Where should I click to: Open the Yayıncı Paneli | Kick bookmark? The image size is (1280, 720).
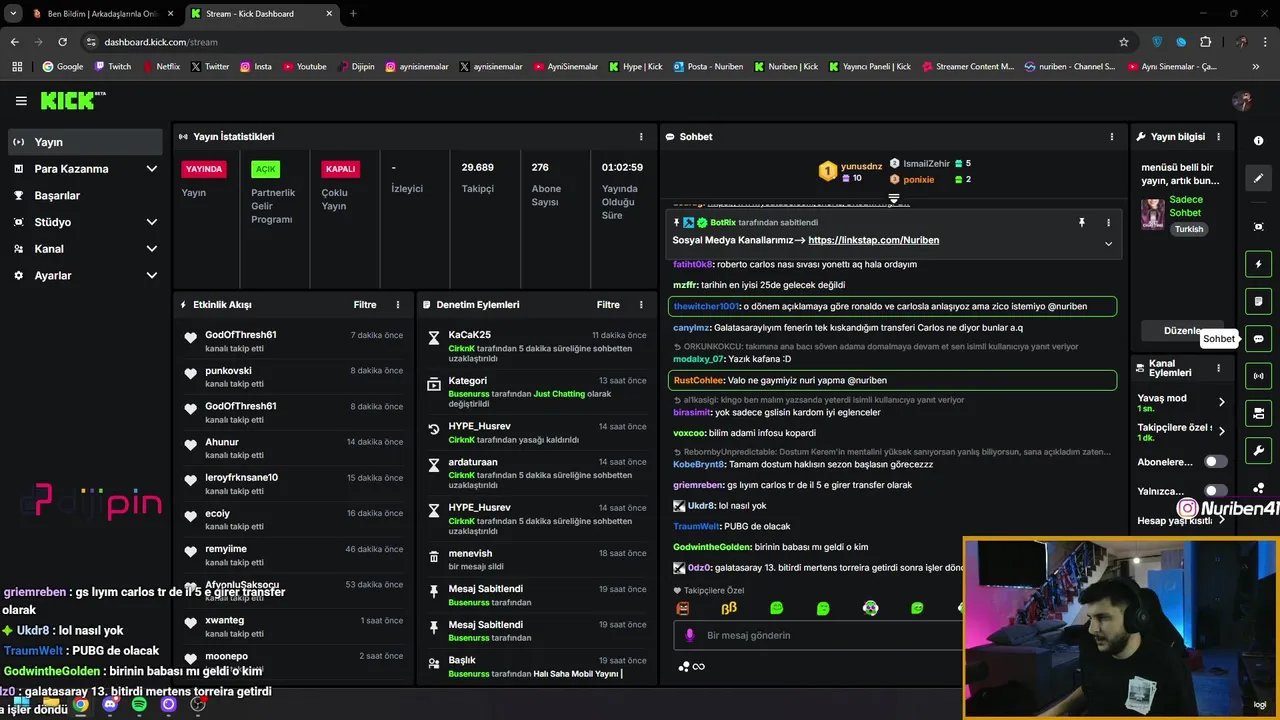[x=868, y=67]
